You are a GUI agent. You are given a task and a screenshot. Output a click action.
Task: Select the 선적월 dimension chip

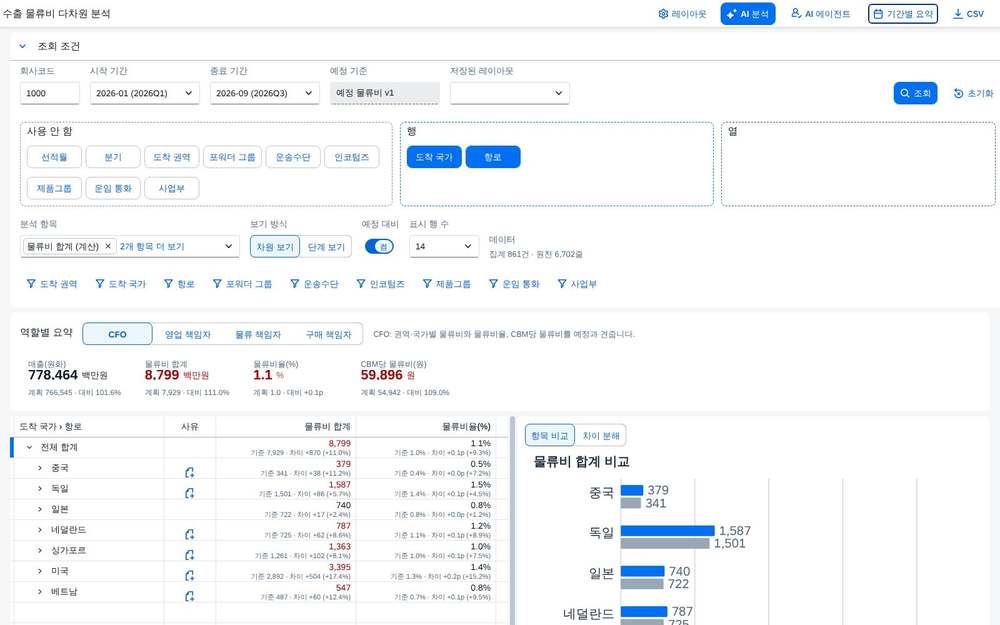pyautogui.click(x=54, y=157)
